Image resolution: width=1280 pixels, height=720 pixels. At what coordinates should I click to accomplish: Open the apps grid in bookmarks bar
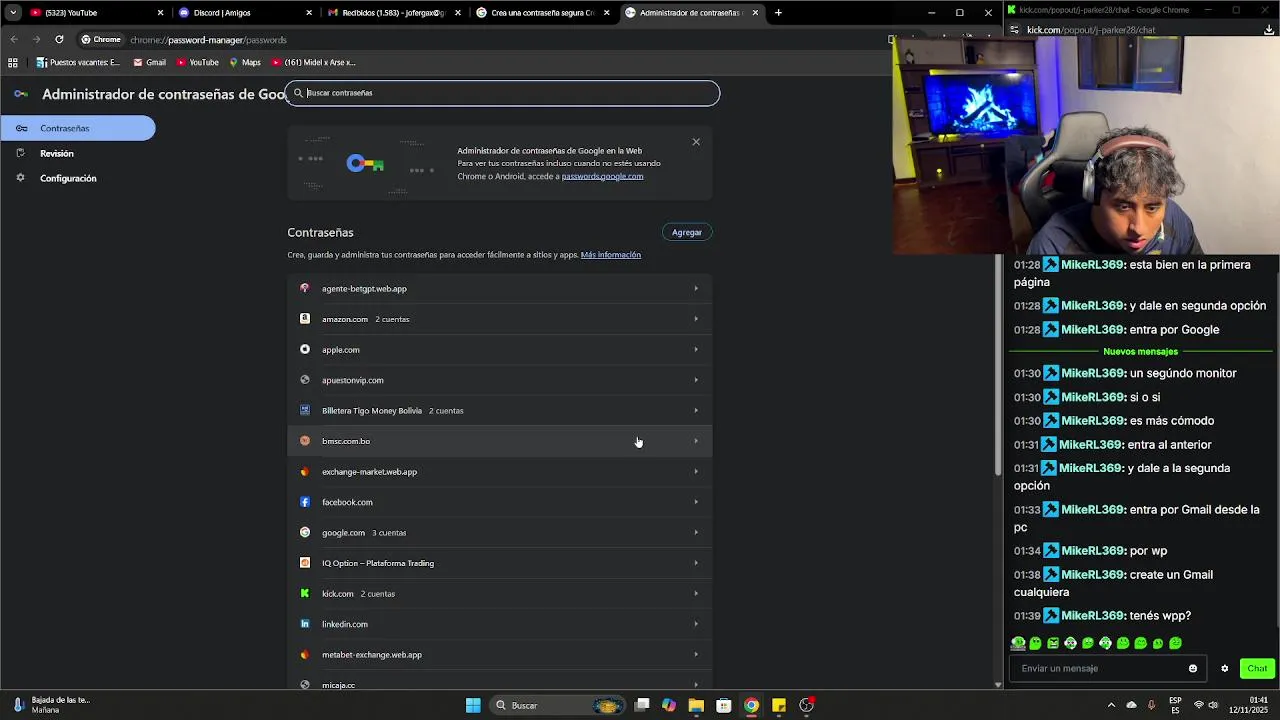click(13, 62)
